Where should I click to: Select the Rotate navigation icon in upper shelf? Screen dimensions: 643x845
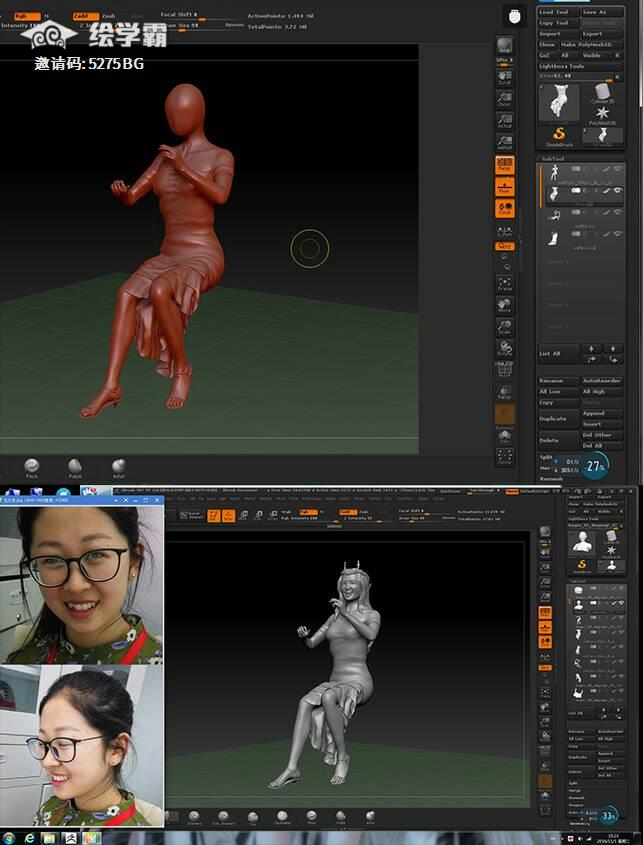click(x=505, y=348)
